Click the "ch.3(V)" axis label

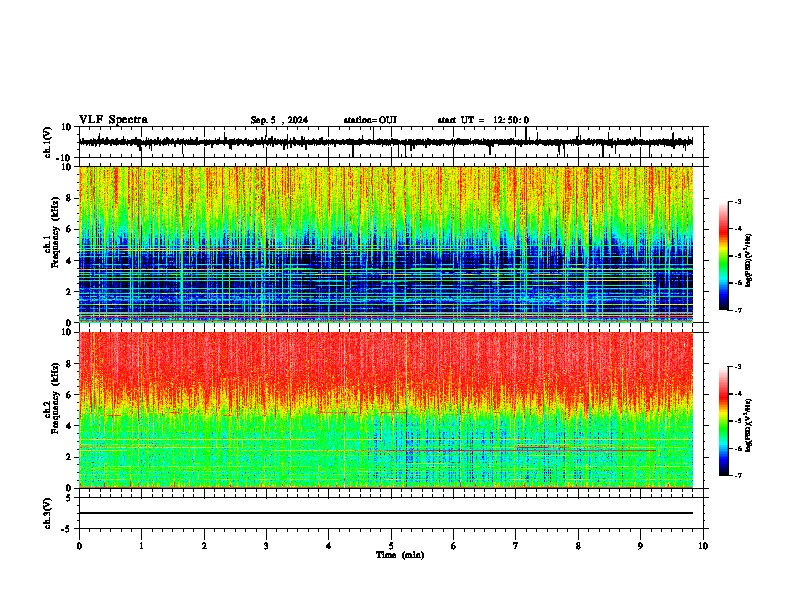pos(48,513)
